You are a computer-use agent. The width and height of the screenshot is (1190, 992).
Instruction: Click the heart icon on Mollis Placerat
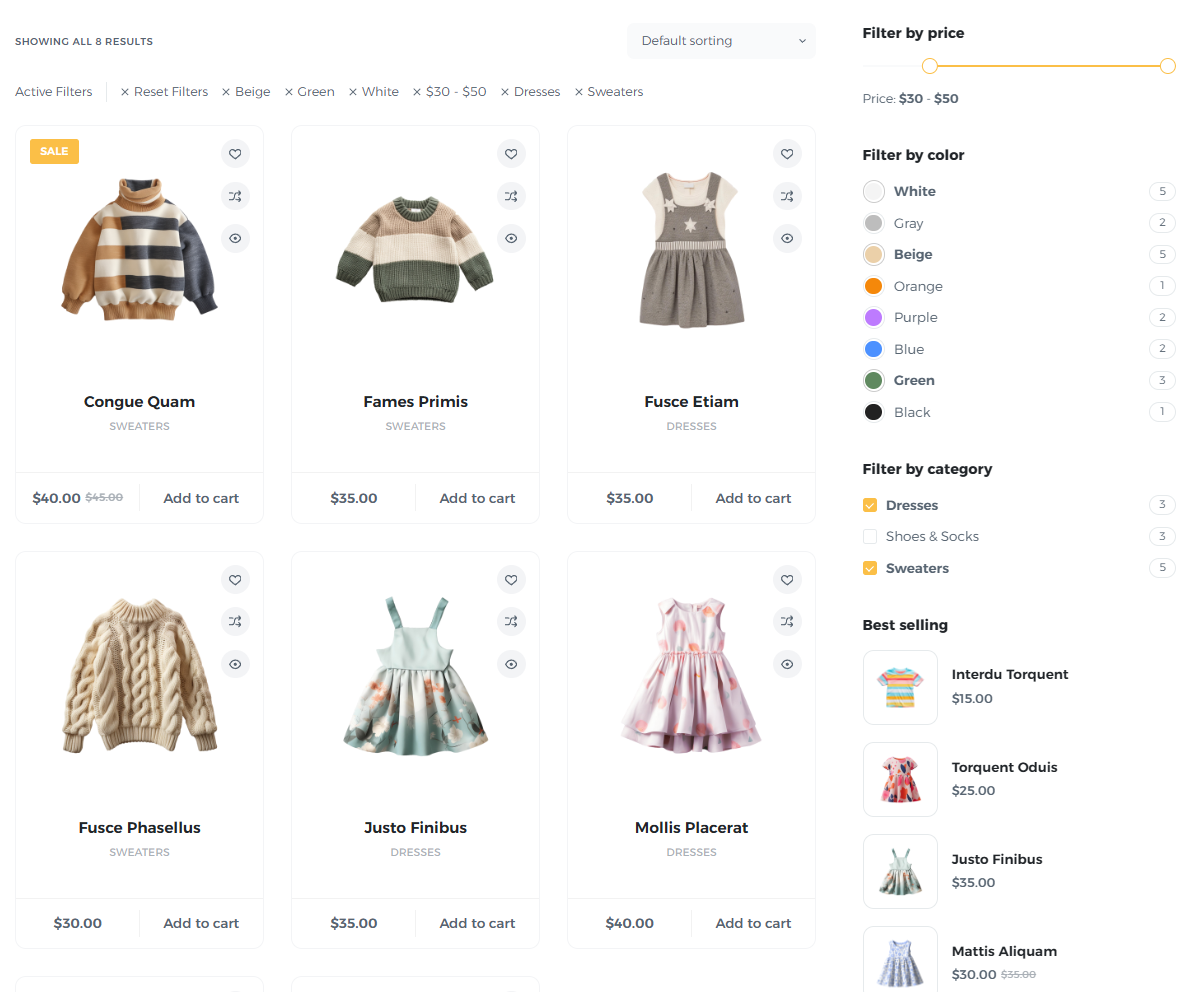tap(787, 579)
